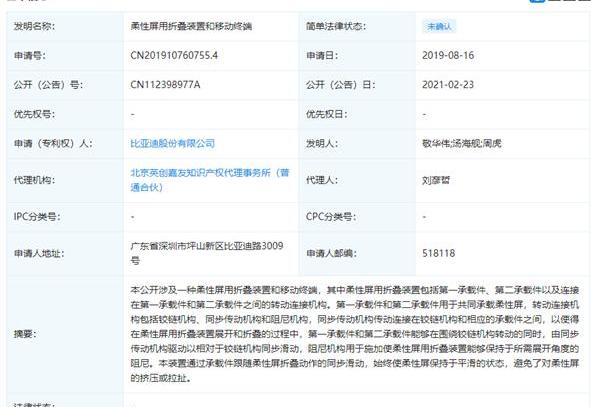Click the 申请人地址 field label
The height and width of the screenshot is (407, 600).
point(39,253)
